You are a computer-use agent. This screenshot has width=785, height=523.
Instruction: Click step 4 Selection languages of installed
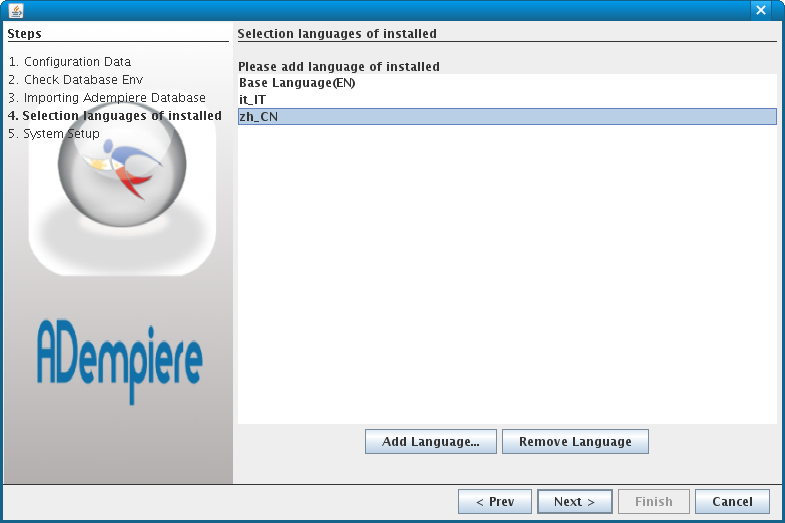[115, 116]
